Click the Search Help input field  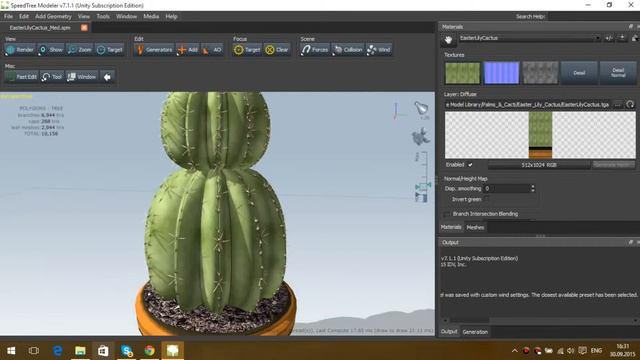[594, 16]
